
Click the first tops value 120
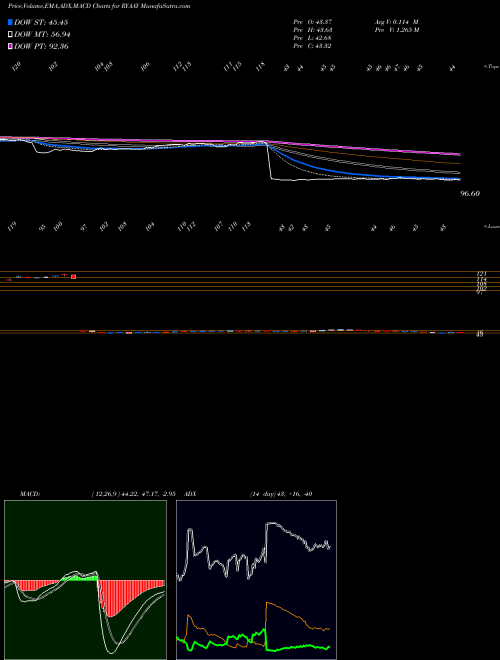[x=17, y=66]
